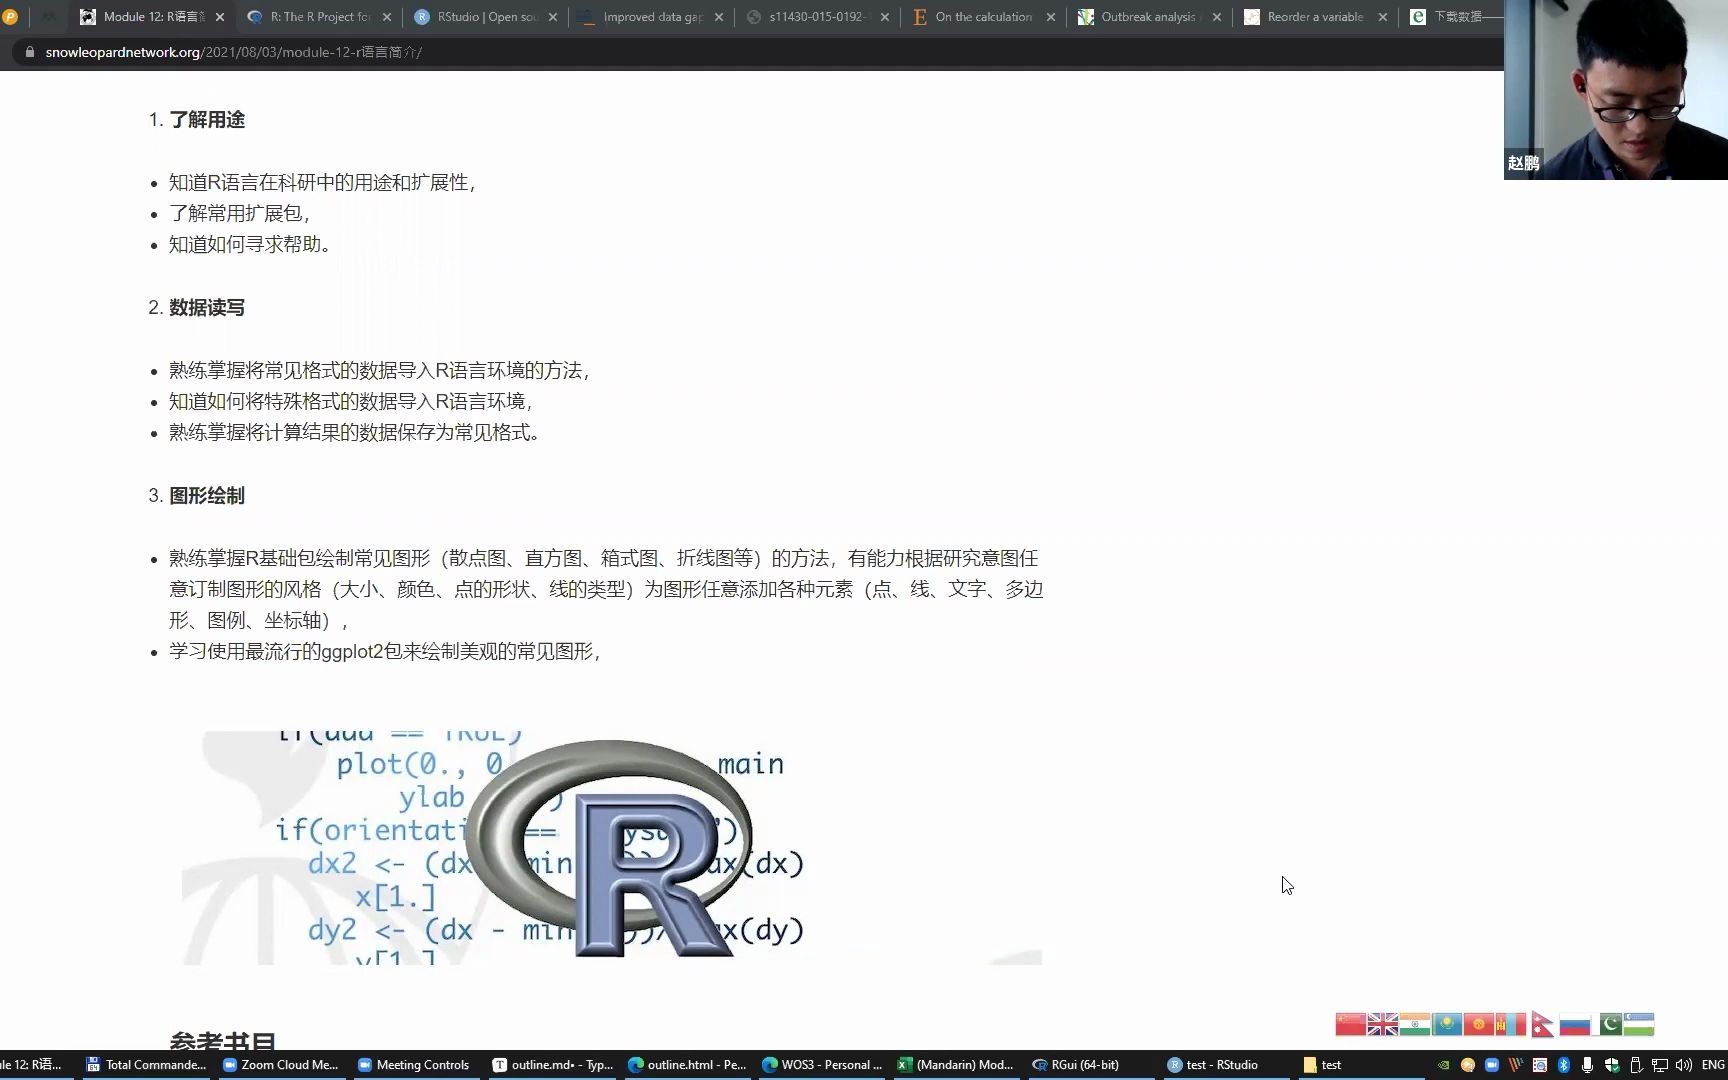Open Windows Security from the system tray
The width and height of the screenshot is (1728, 1080).
tap(1614, 1065)
